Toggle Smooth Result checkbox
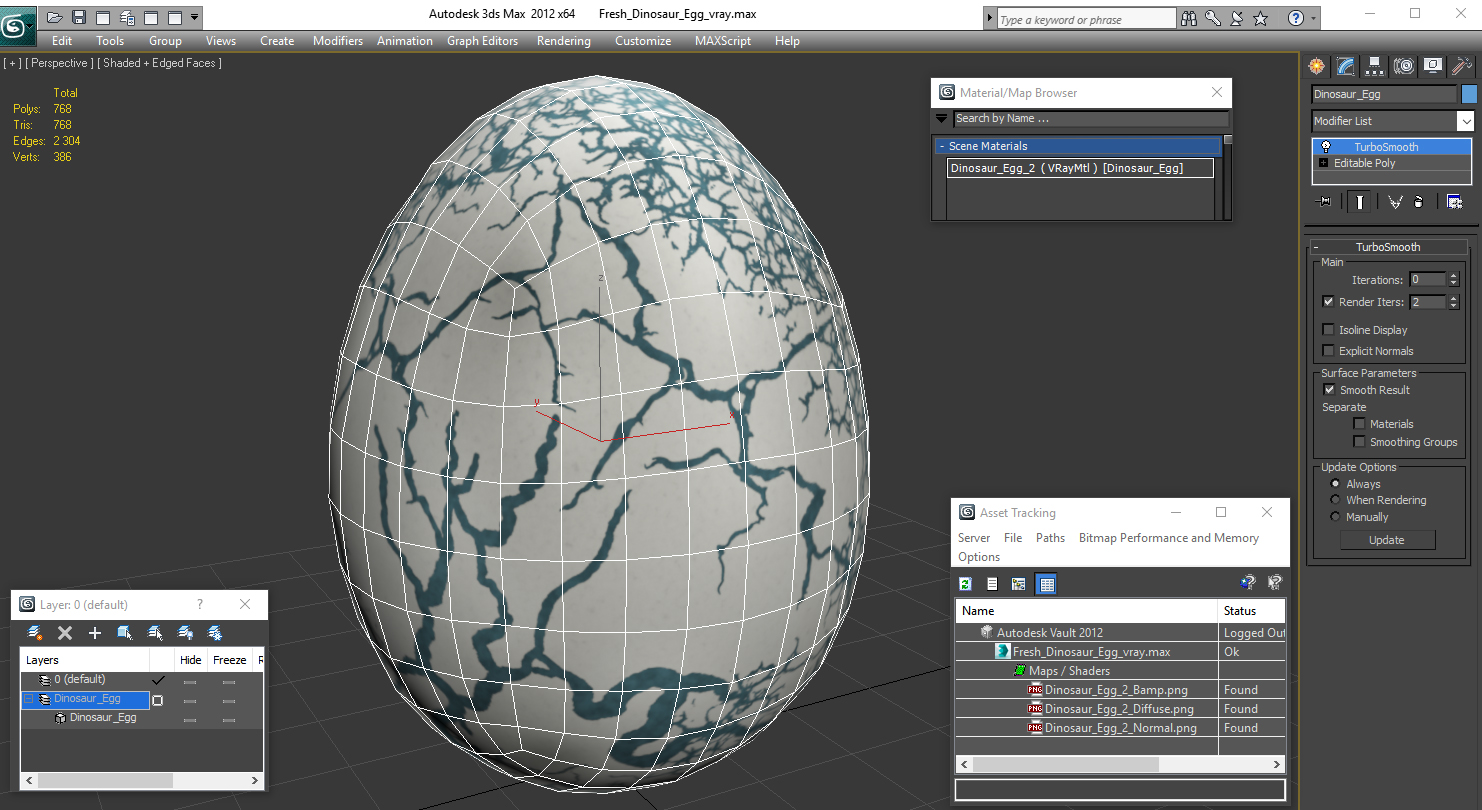The image size is (1482, 810). coord(1329,389)
